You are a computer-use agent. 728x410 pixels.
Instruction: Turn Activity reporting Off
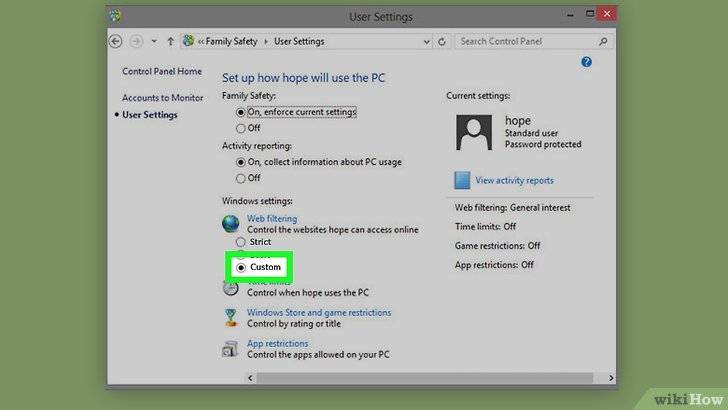pyautogui.click(x=240, y=178)
